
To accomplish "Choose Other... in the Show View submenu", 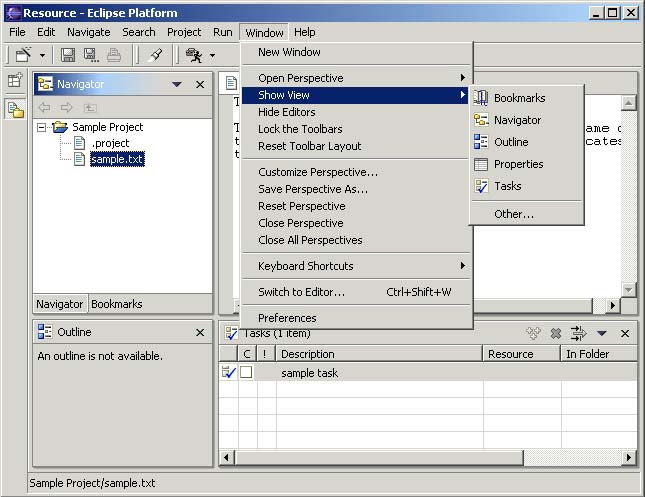I will click(526, 214).
